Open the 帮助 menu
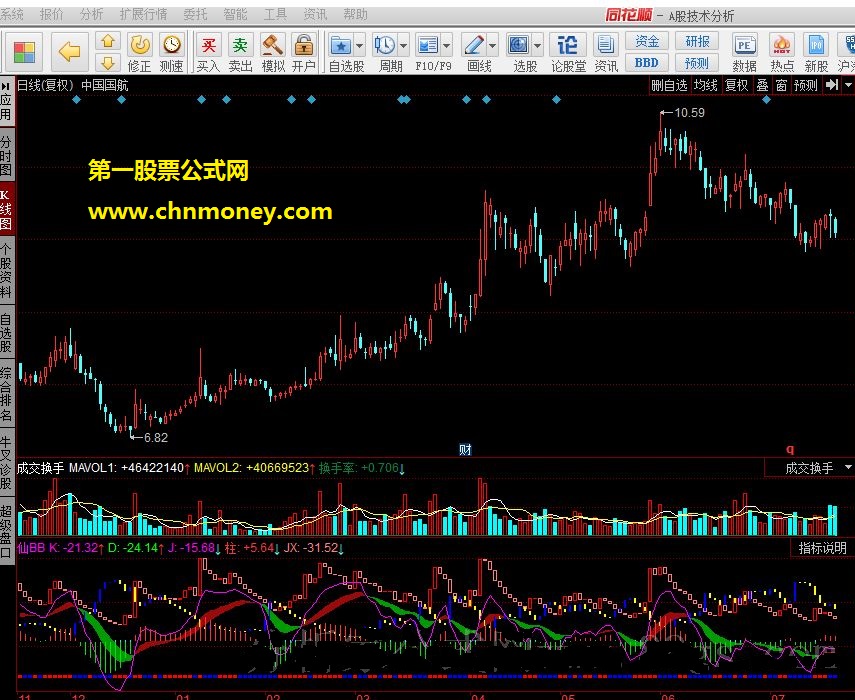855x700 pixels. click(x=355, y=15)
